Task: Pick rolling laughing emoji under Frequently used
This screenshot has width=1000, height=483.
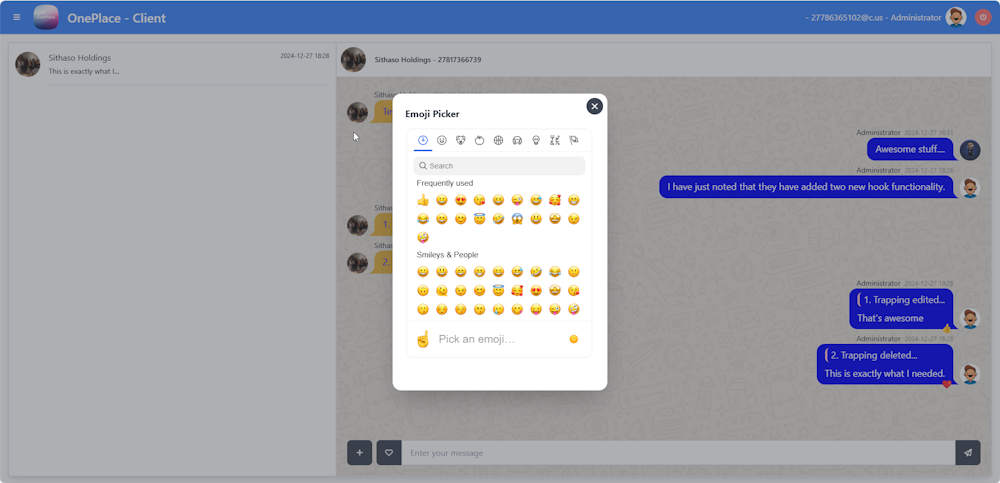Action: coord(498,219)
